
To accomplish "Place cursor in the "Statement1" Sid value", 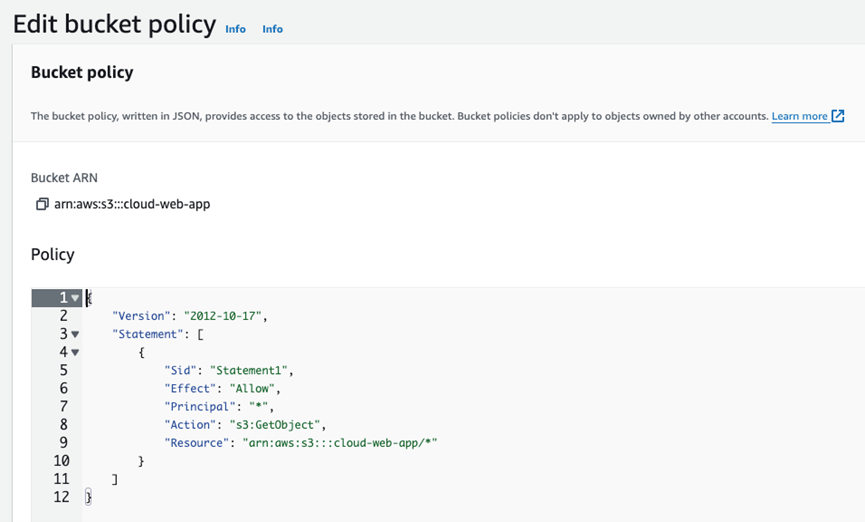I will coord(248,370).
